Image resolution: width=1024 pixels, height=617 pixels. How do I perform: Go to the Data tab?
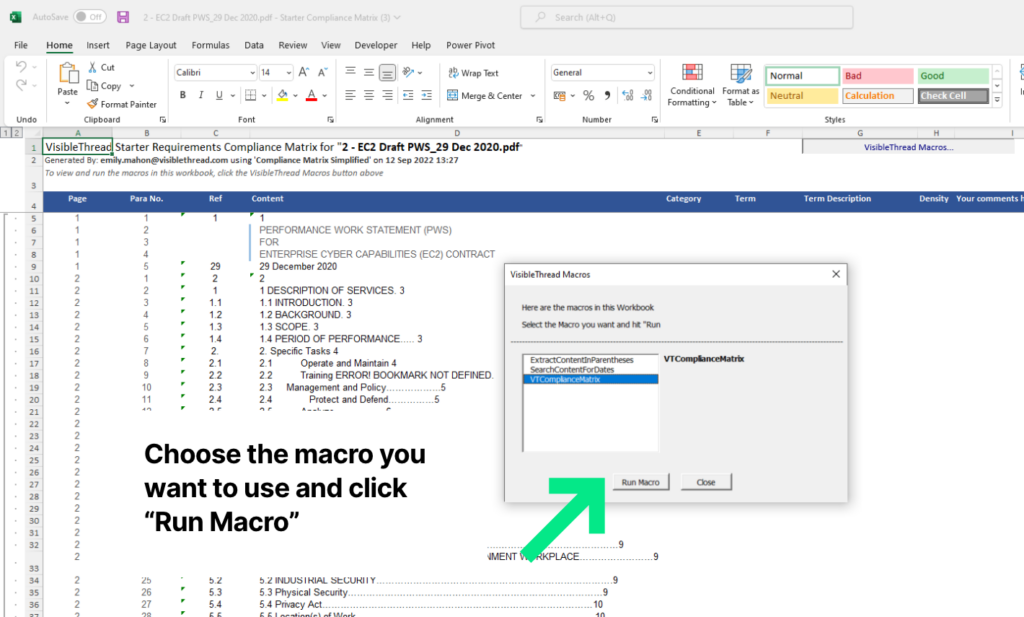coord(254,45)
